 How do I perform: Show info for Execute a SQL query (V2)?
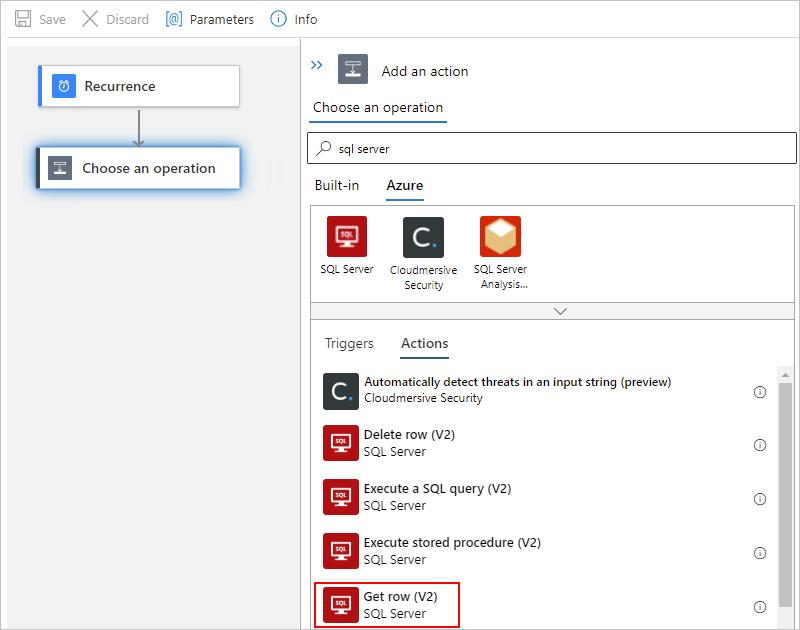click(760, 499)
